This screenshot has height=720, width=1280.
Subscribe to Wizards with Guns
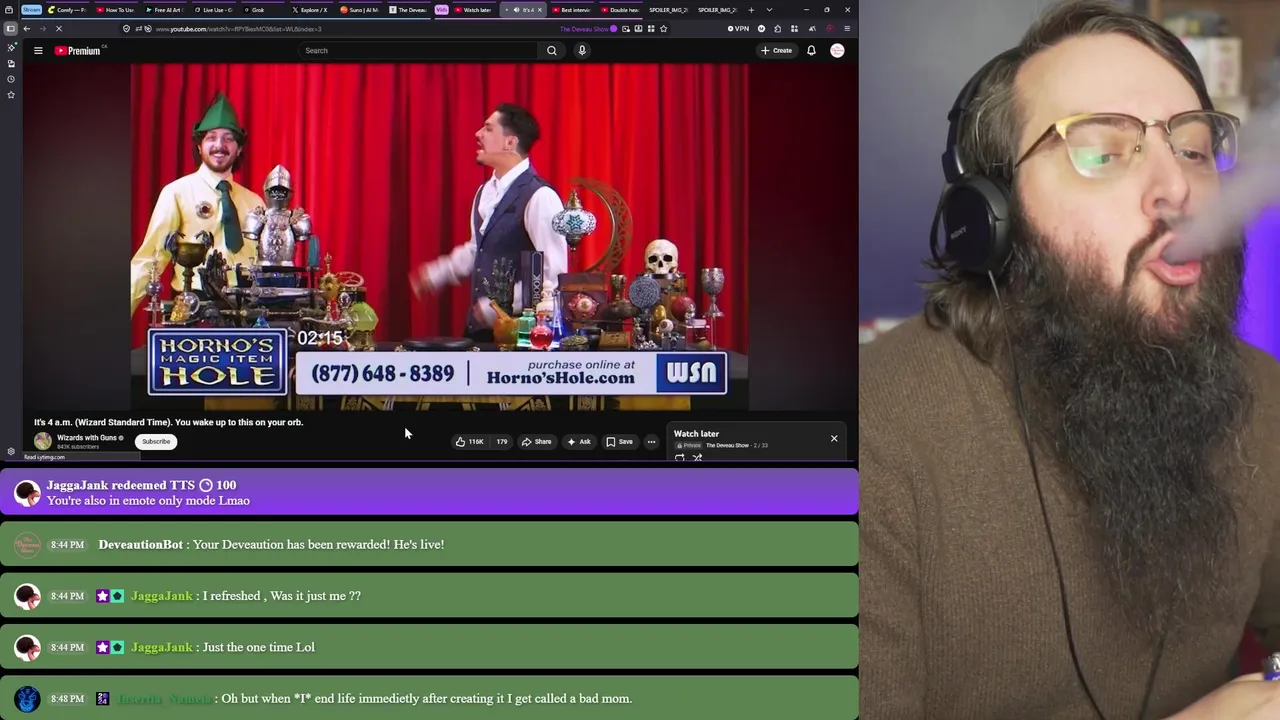[x=156, y=441]
